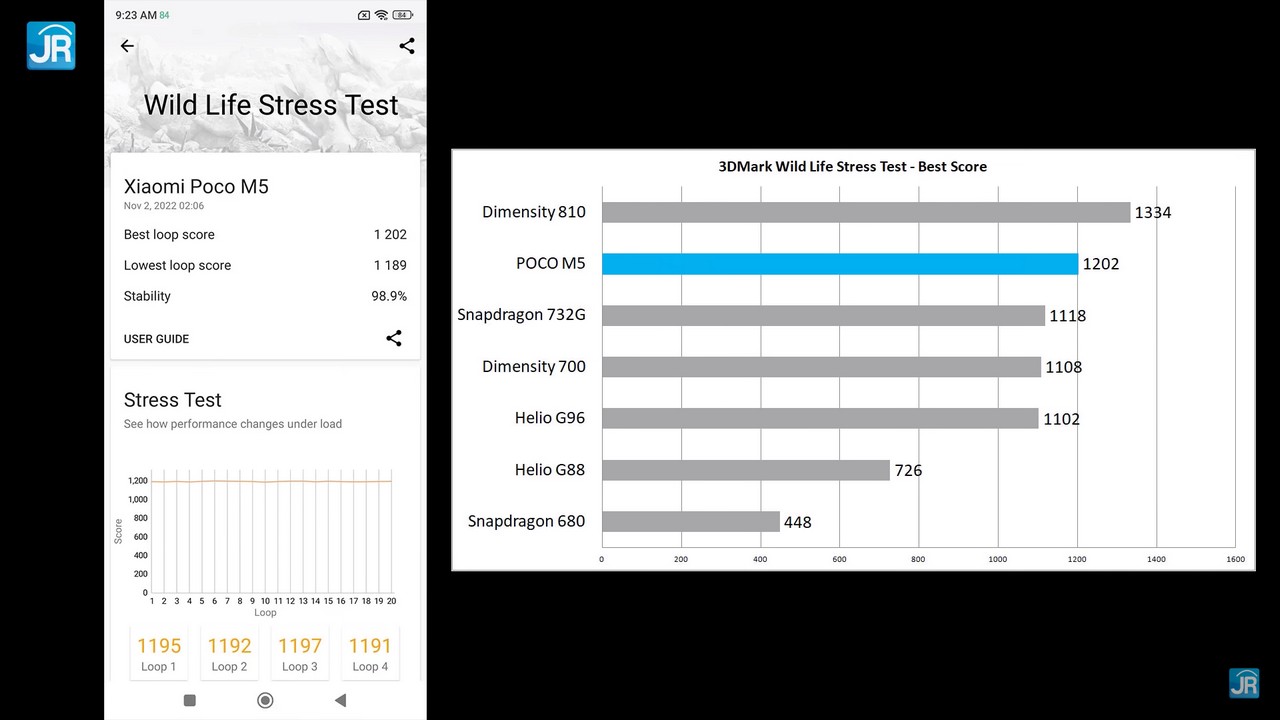
Task: Select the Loop 1 score card 1195
Action: [159, 654]
